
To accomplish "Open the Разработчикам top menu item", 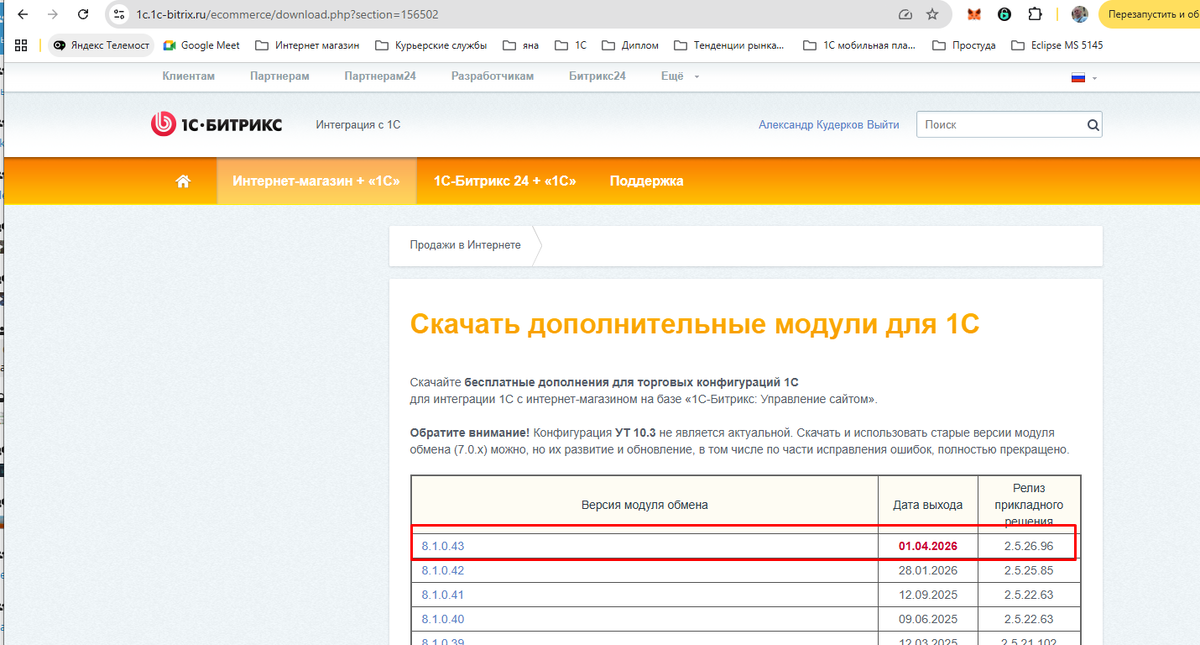I will [492, 76].
